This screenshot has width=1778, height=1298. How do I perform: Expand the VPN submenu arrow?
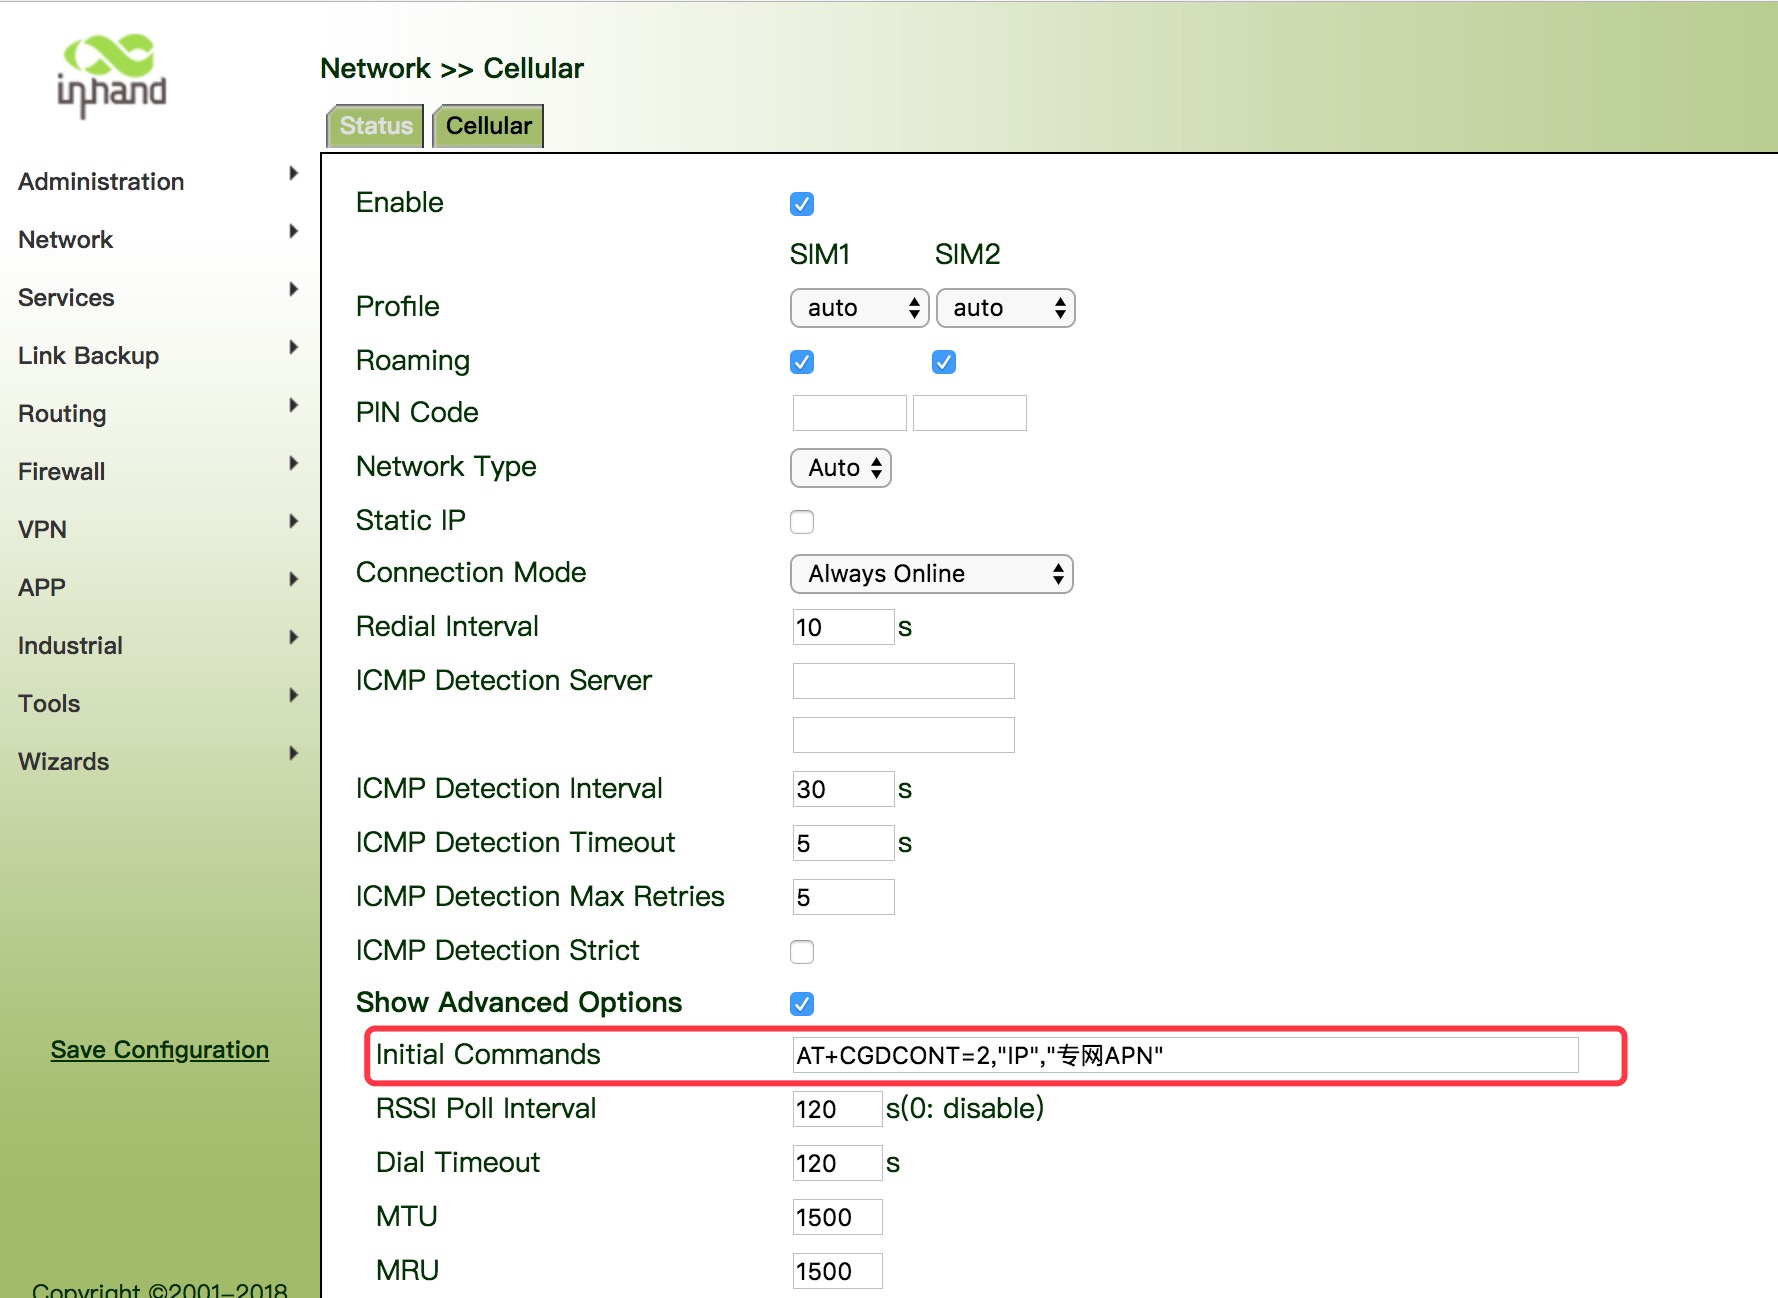pyautogui.click(x=293, y=522)
